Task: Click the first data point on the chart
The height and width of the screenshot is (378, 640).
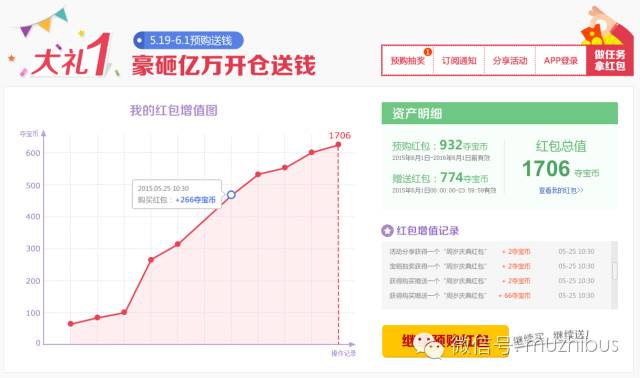Action: click(71, 324)
